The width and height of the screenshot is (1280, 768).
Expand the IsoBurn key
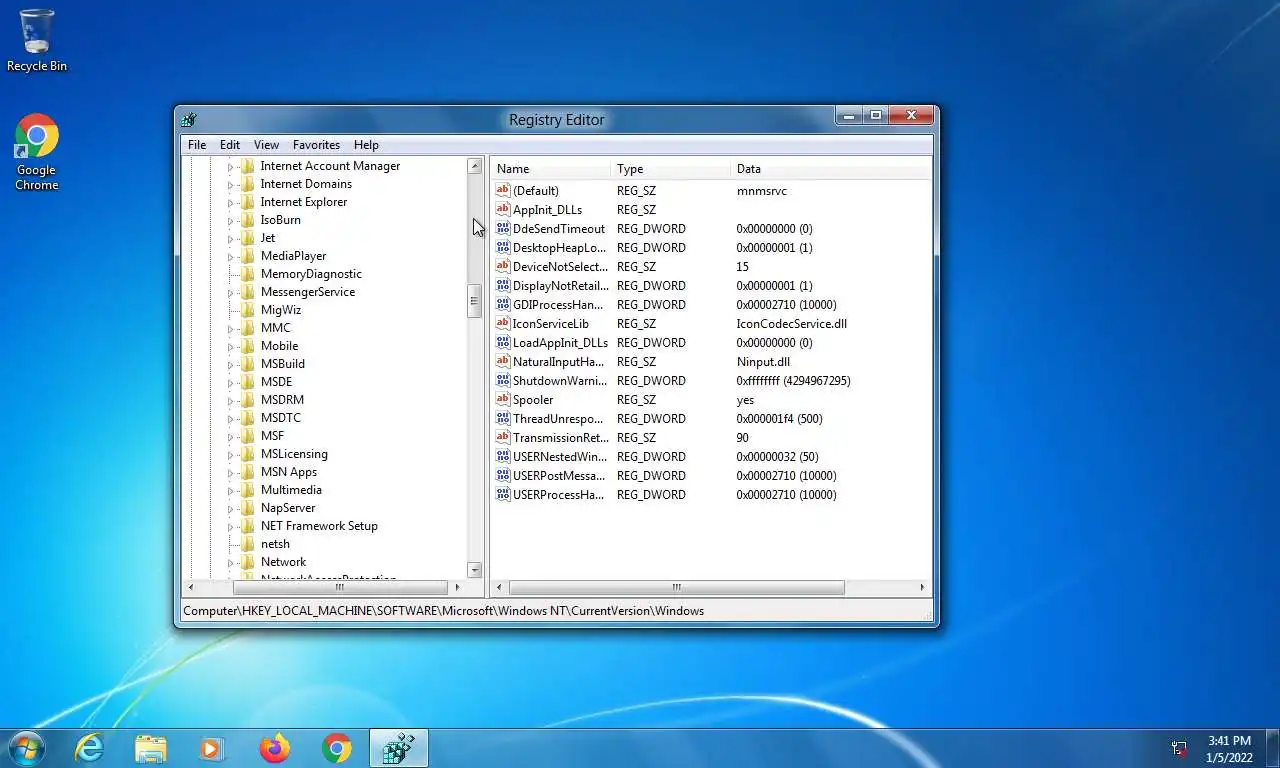(230, 220)
